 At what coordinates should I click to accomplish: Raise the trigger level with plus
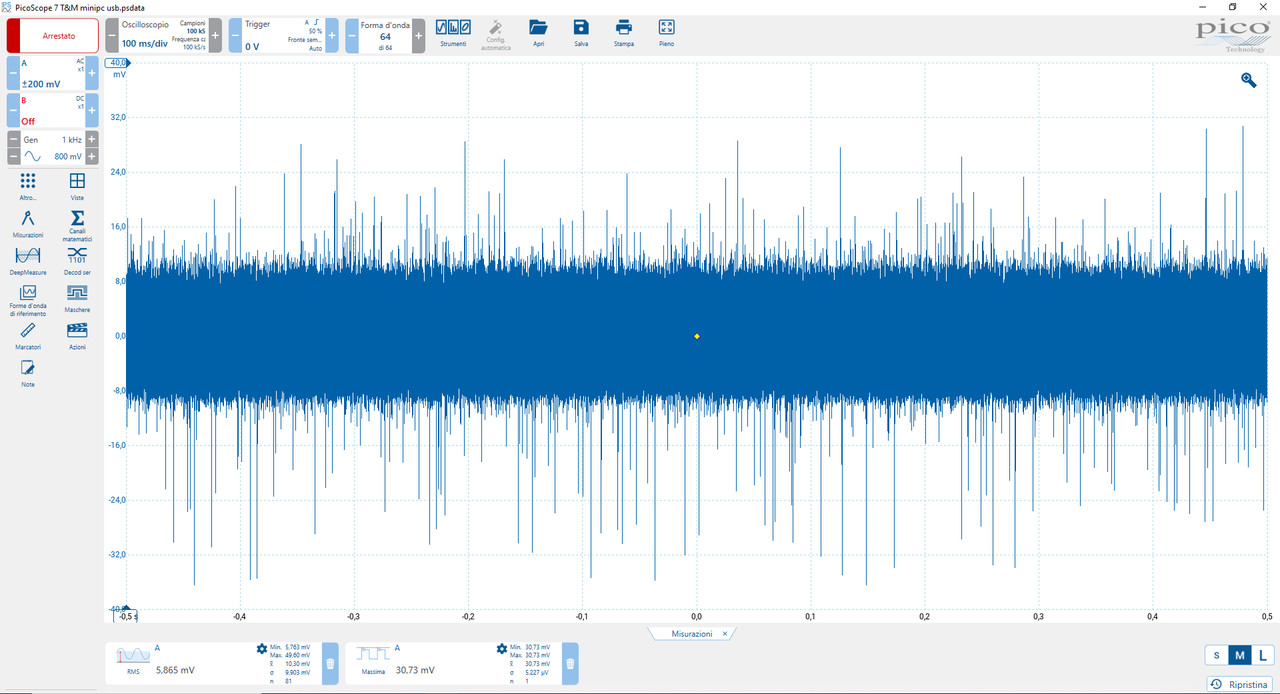pyautogui.click(x=332, y=35)
